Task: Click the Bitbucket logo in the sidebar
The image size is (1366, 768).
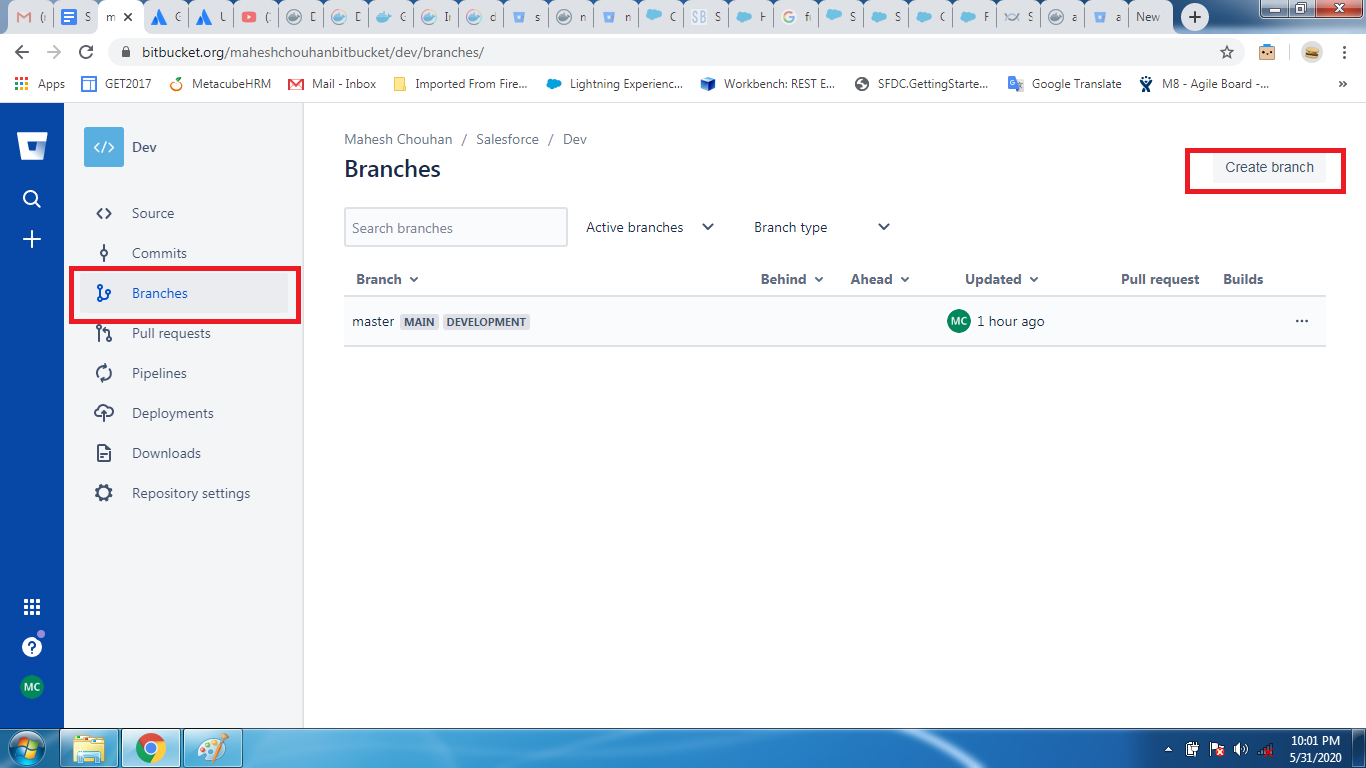Action: (x=31, y=146)
